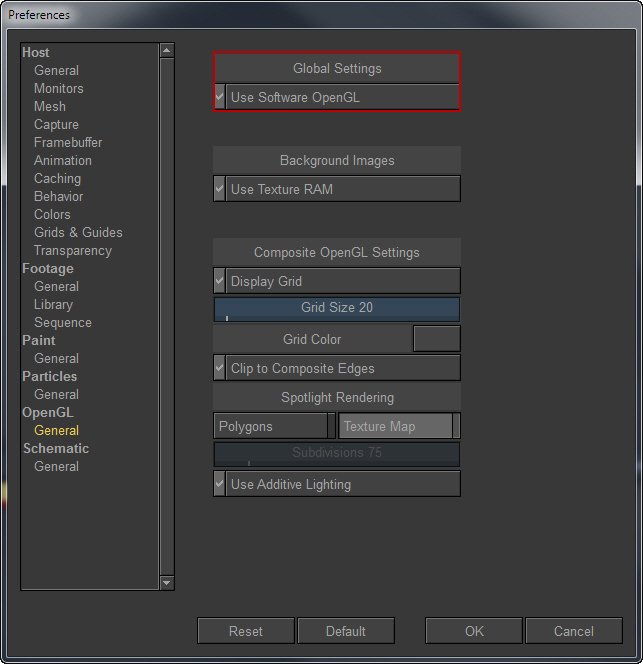Select the OpenGL category heading
Image resolution: width=643 pixels, height=664 pixels.
tap(48, 412)
